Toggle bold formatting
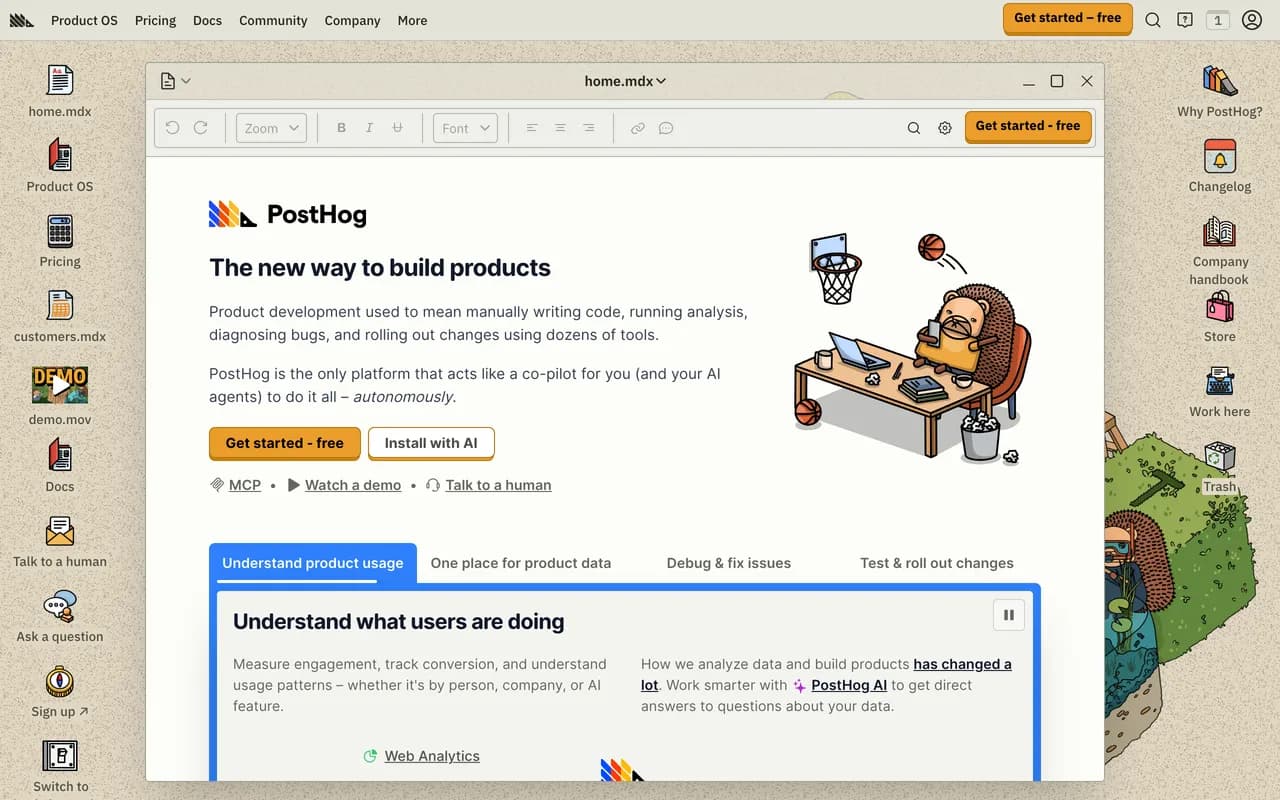Viewport: 1280px width, 800px height. click(341, 128)
